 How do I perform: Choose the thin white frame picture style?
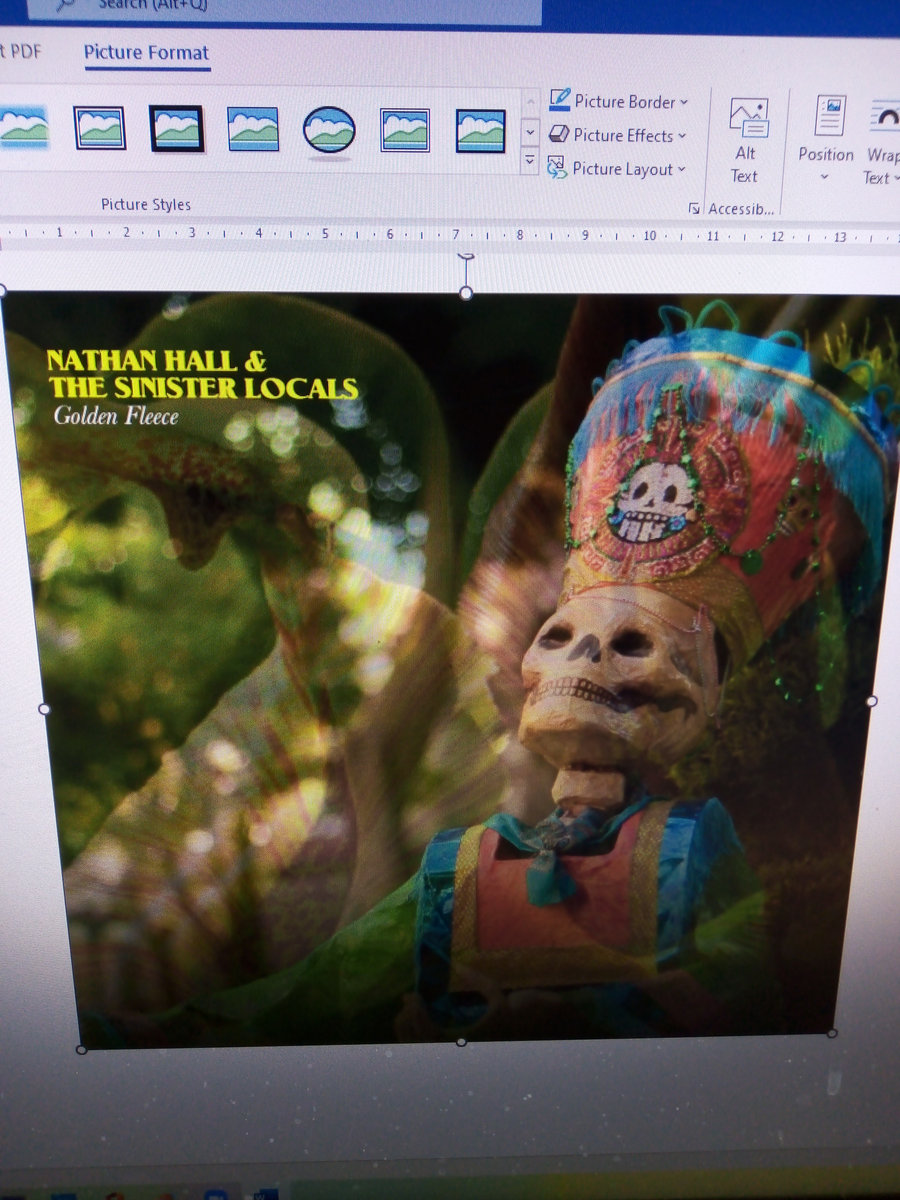(100, 128)
